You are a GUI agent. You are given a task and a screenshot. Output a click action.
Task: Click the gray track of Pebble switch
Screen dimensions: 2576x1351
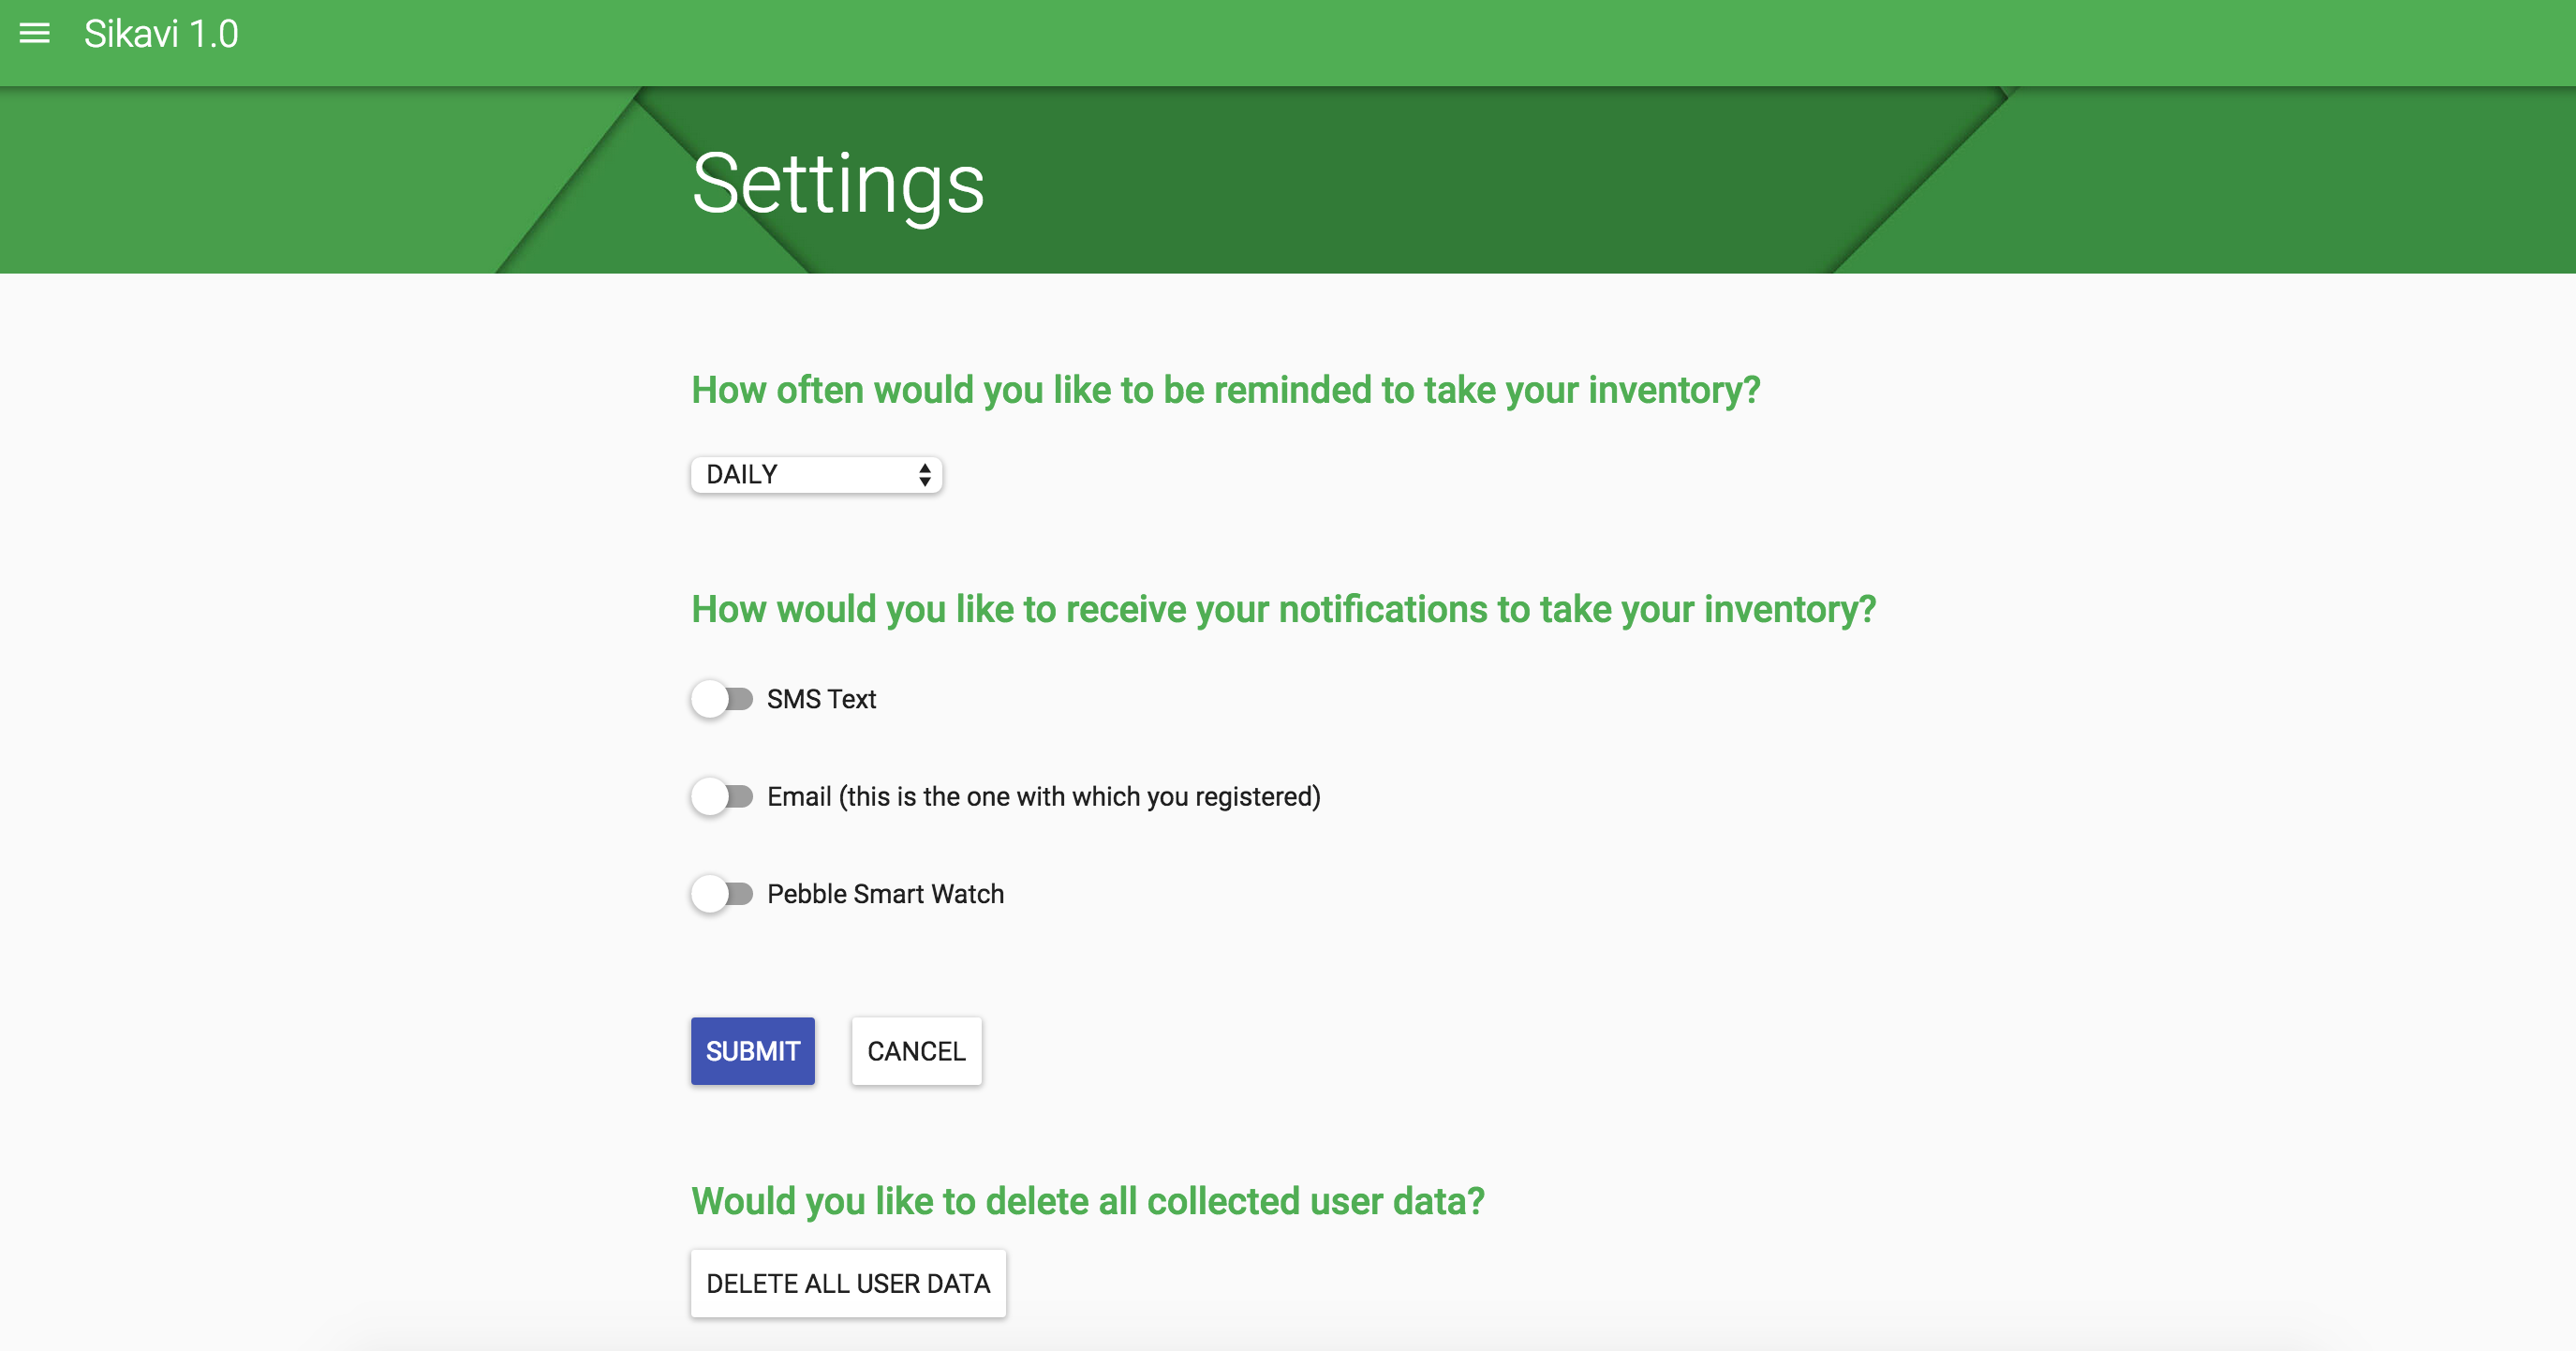pos(742,894)
